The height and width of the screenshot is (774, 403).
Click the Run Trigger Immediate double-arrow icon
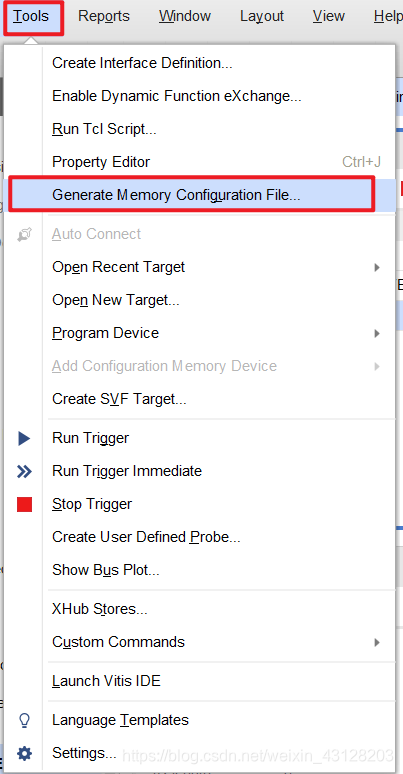pos(24,471)
